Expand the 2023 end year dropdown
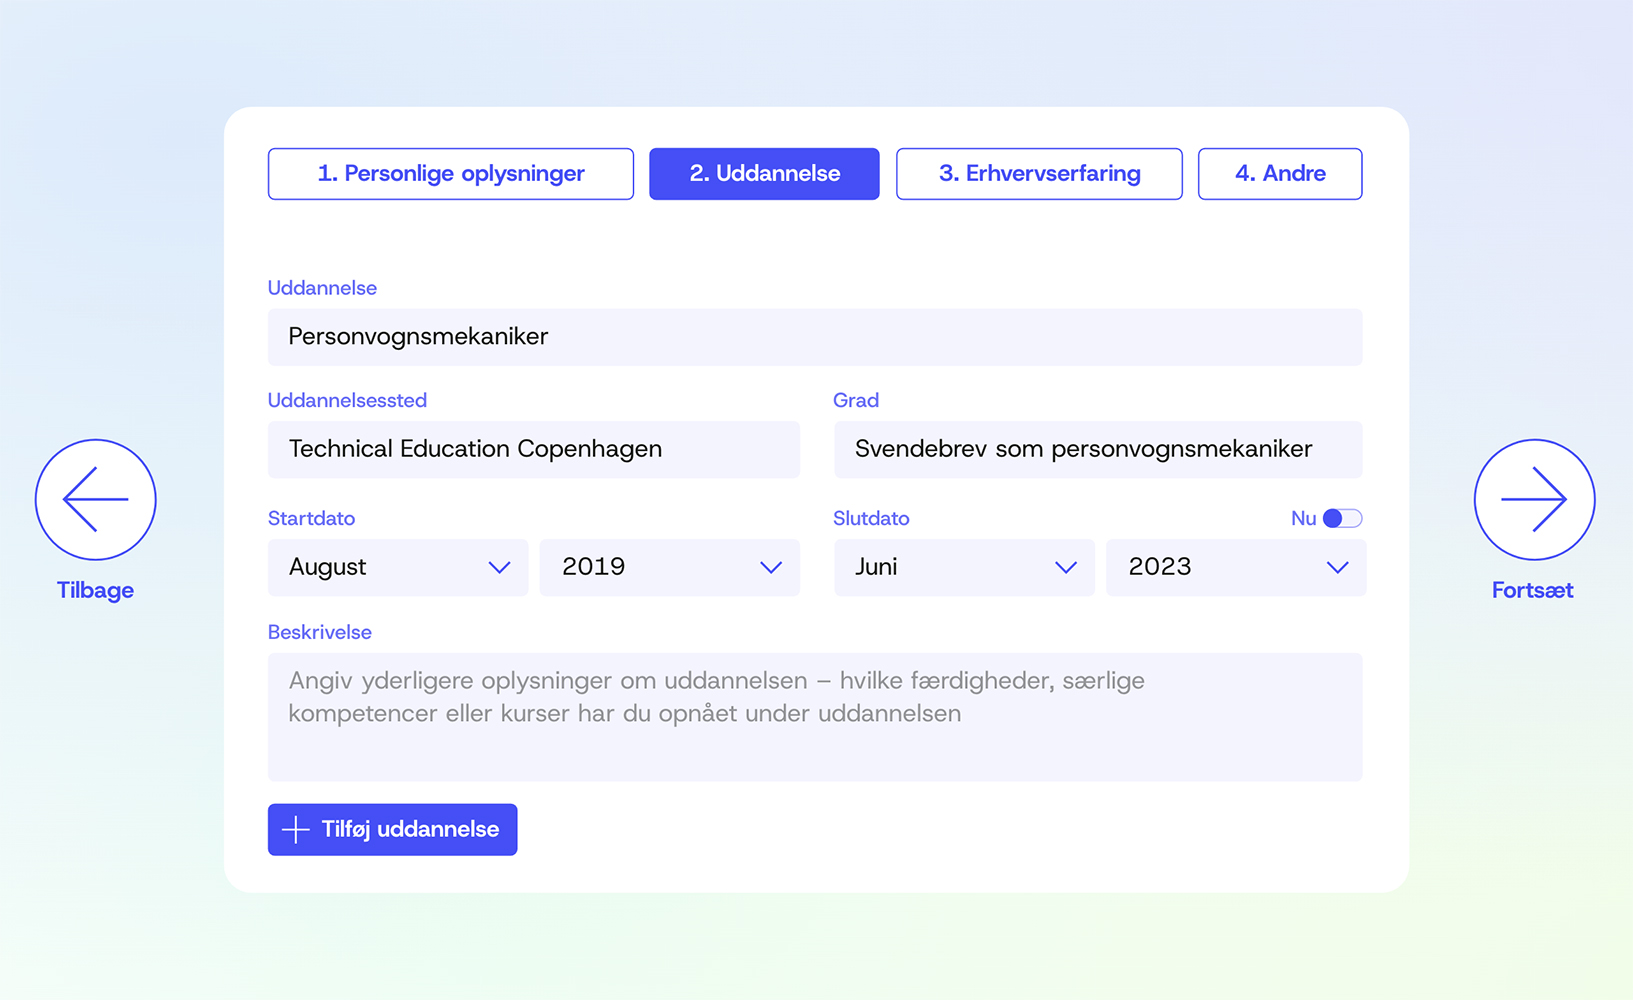Viewport: 1633px width, 1000px height. point(1235,567)
